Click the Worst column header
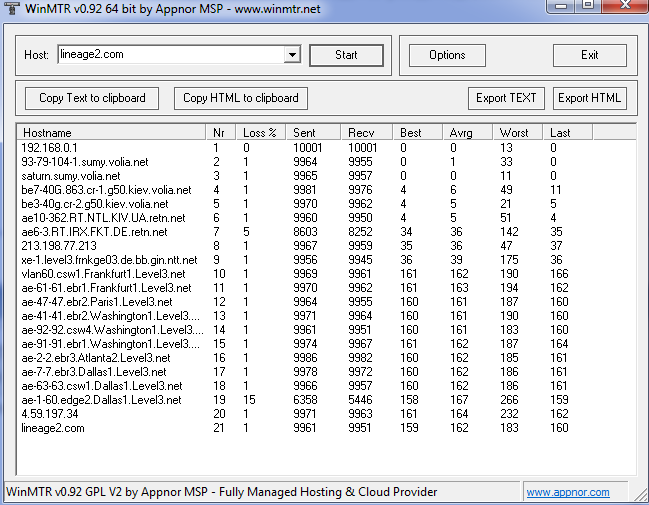649x505 pixels. coord(517,132)
